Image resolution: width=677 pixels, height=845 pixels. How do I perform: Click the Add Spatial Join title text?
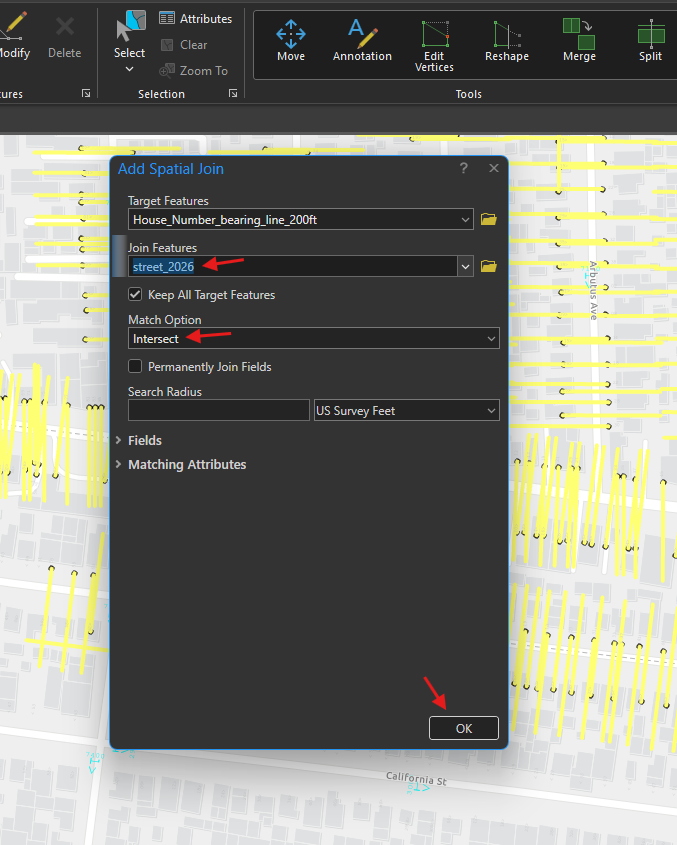point(170,169)
